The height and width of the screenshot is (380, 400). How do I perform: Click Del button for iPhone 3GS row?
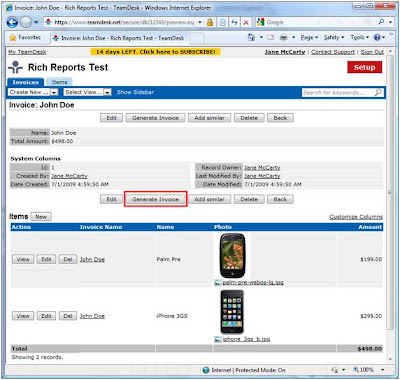point(68,316)
